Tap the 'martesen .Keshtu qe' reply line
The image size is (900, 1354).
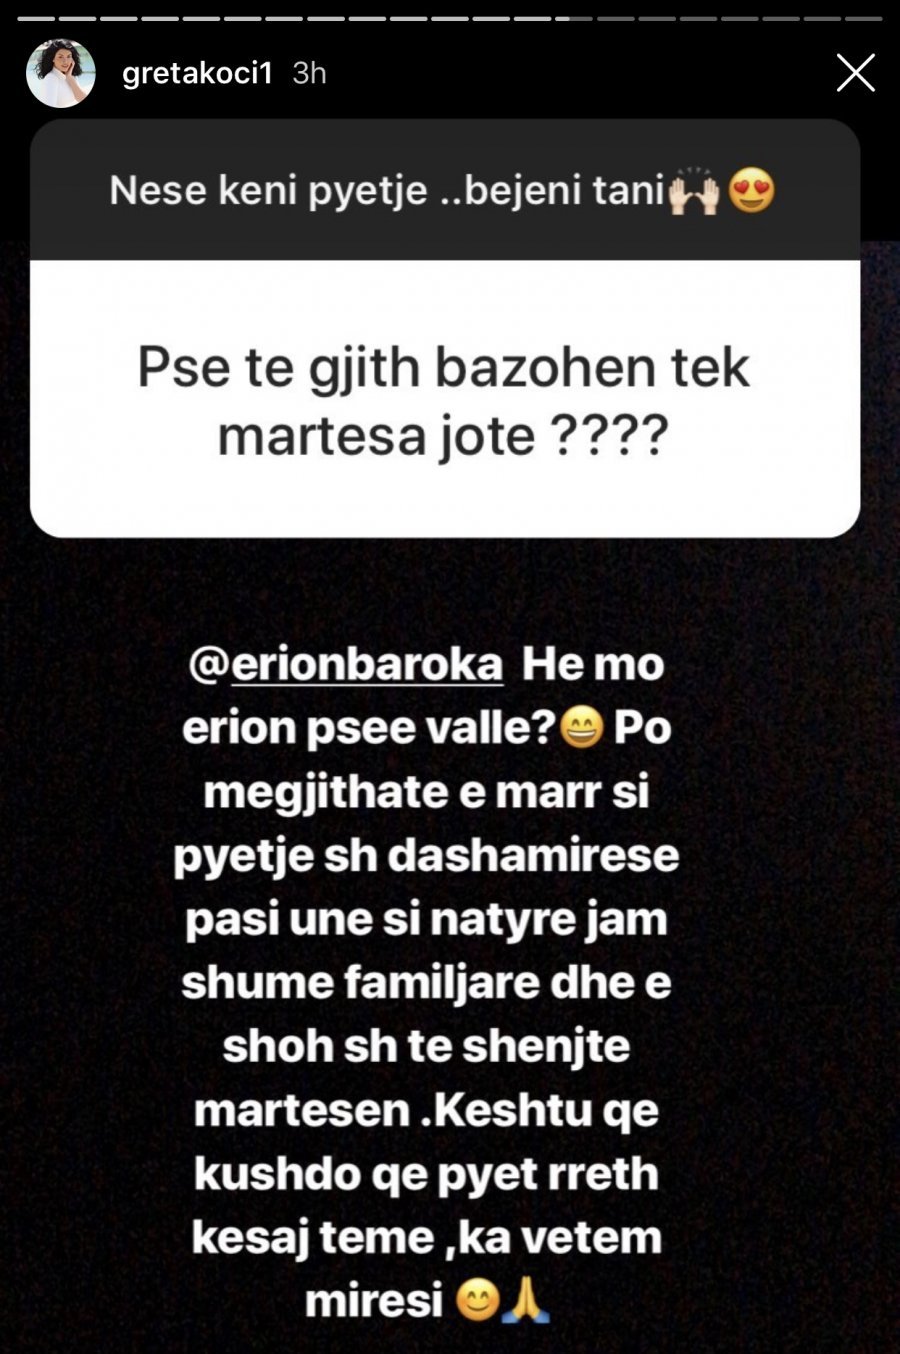click(x=426, y=1110)
